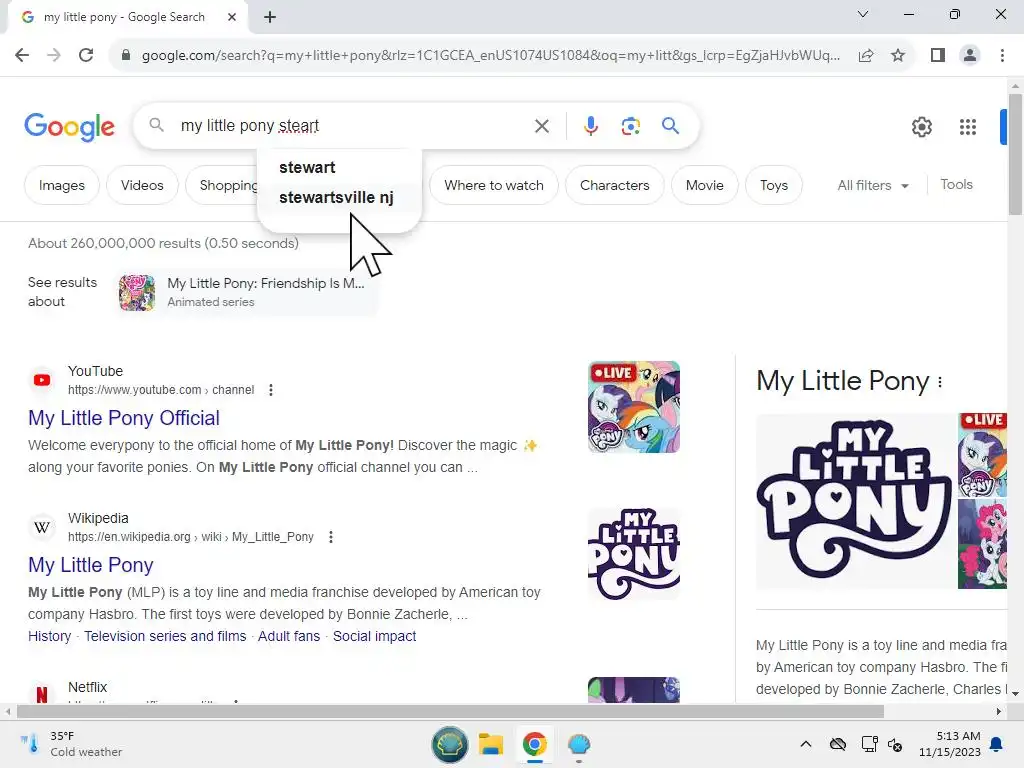Screen dimensions: 1024x768
Task: Open a new browser tab
Action: click(270, 17)
